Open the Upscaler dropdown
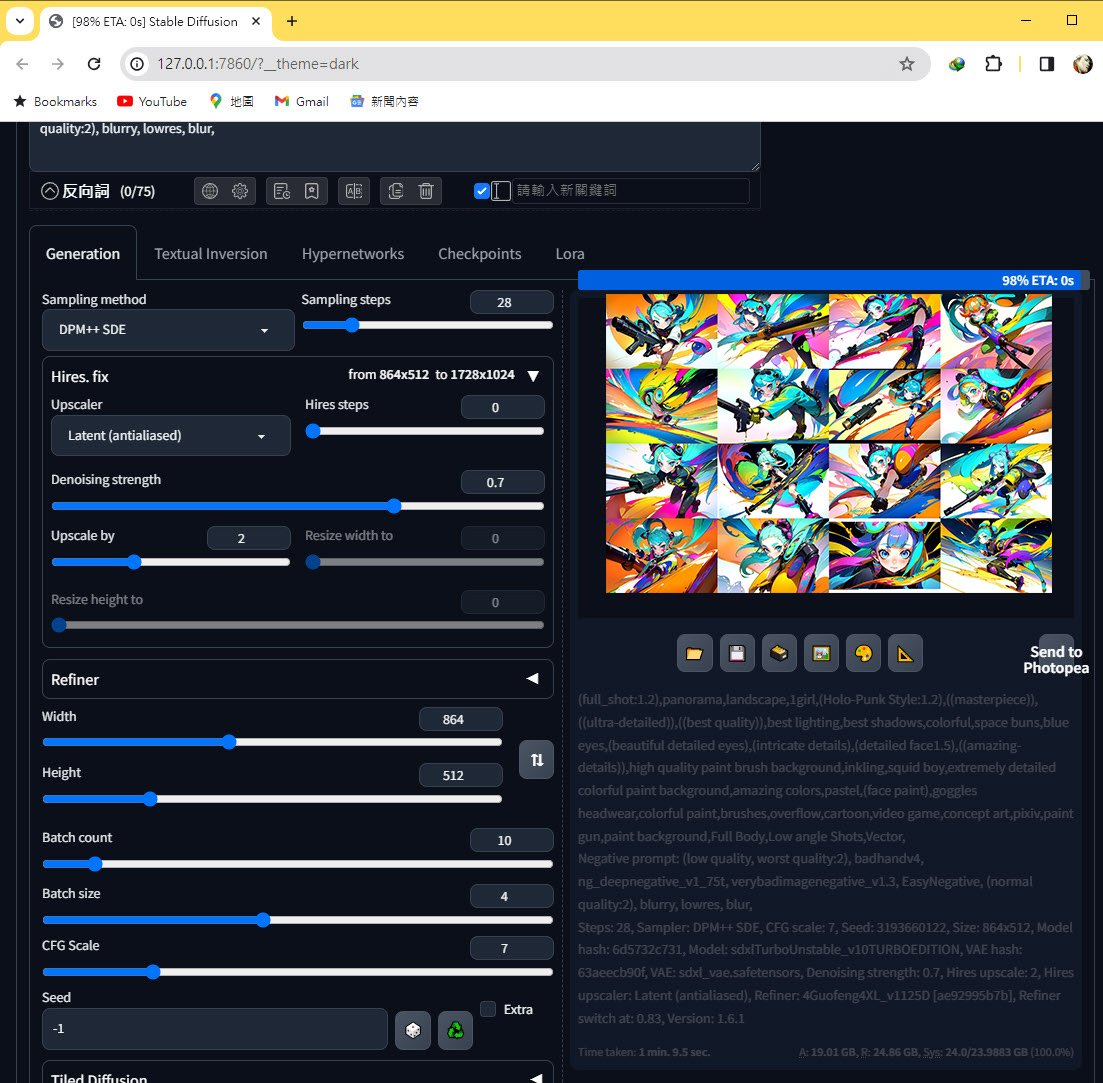This screenshot has width=1103, height=1083. (170, 436)
